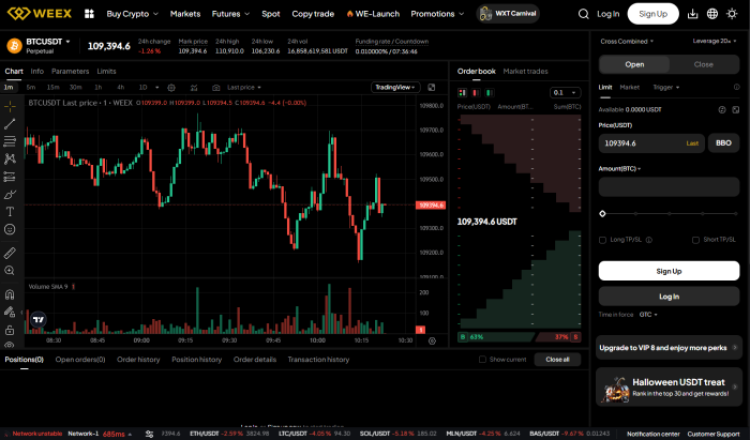Select the brush drawing tool

click(x=10, y=194)
